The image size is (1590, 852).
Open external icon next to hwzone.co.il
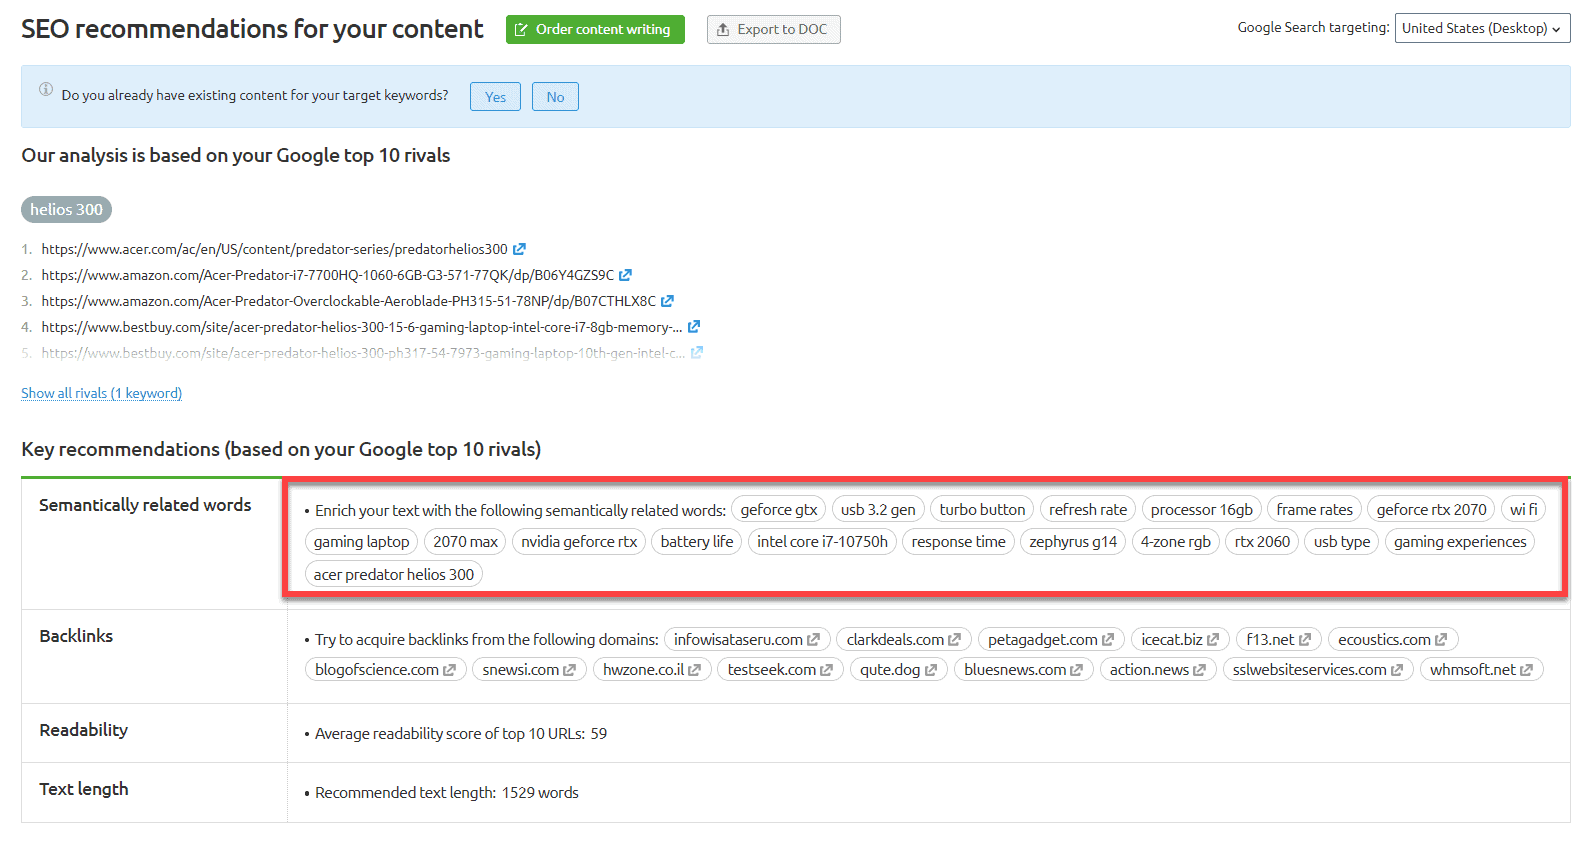(x=694, y=670)
